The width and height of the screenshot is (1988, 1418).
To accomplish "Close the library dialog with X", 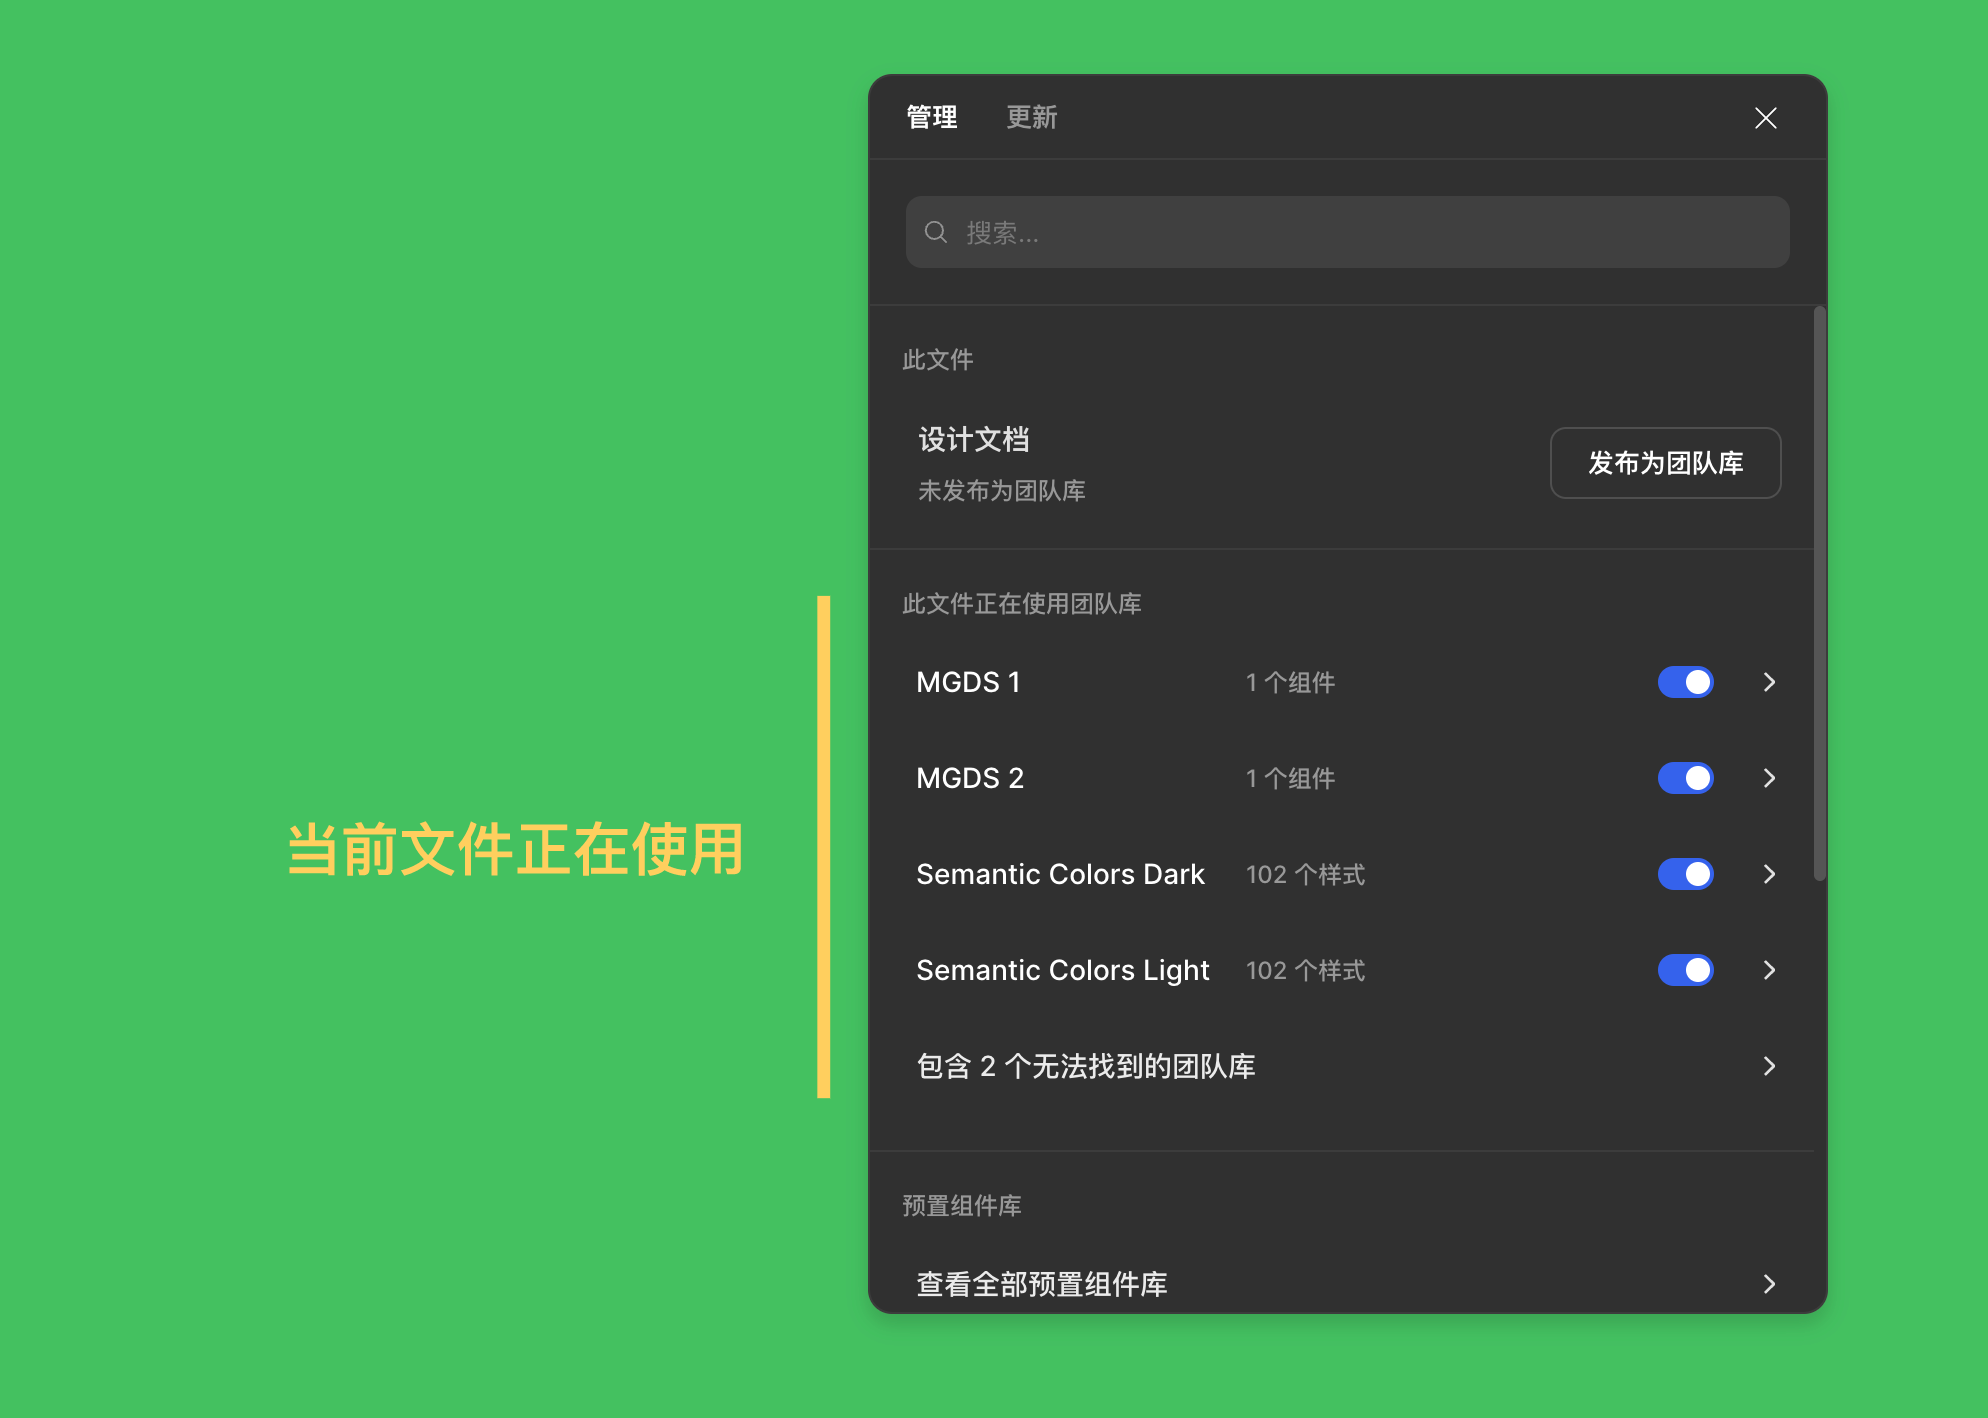I will click(1766, 118).
